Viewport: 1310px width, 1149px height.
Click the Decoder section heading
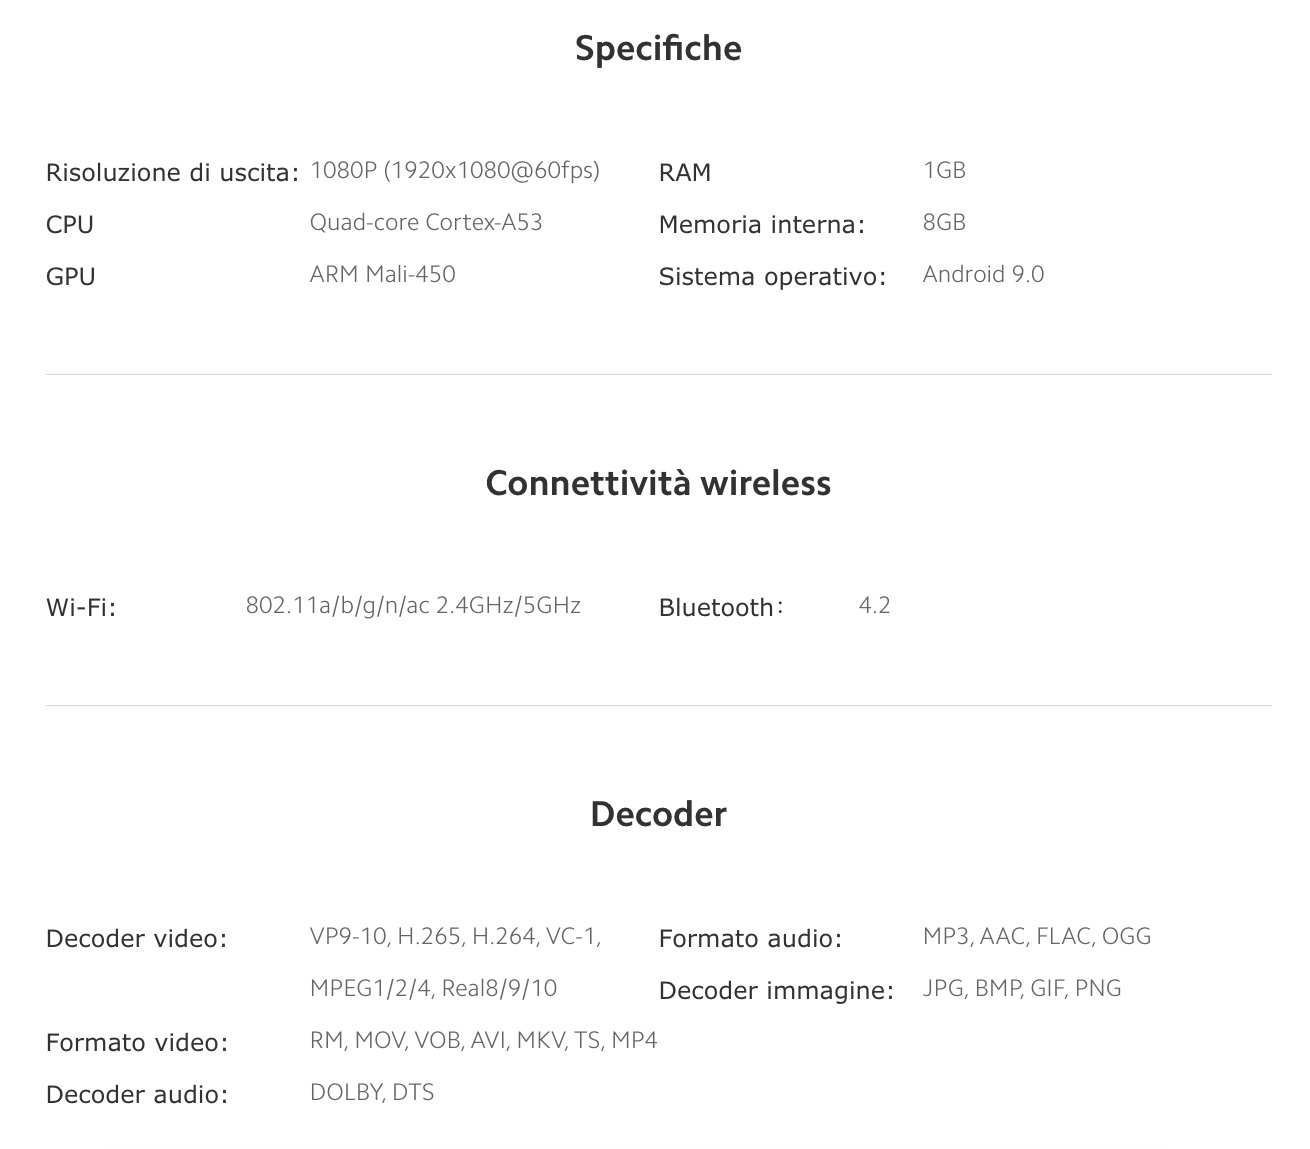[658, 814]
